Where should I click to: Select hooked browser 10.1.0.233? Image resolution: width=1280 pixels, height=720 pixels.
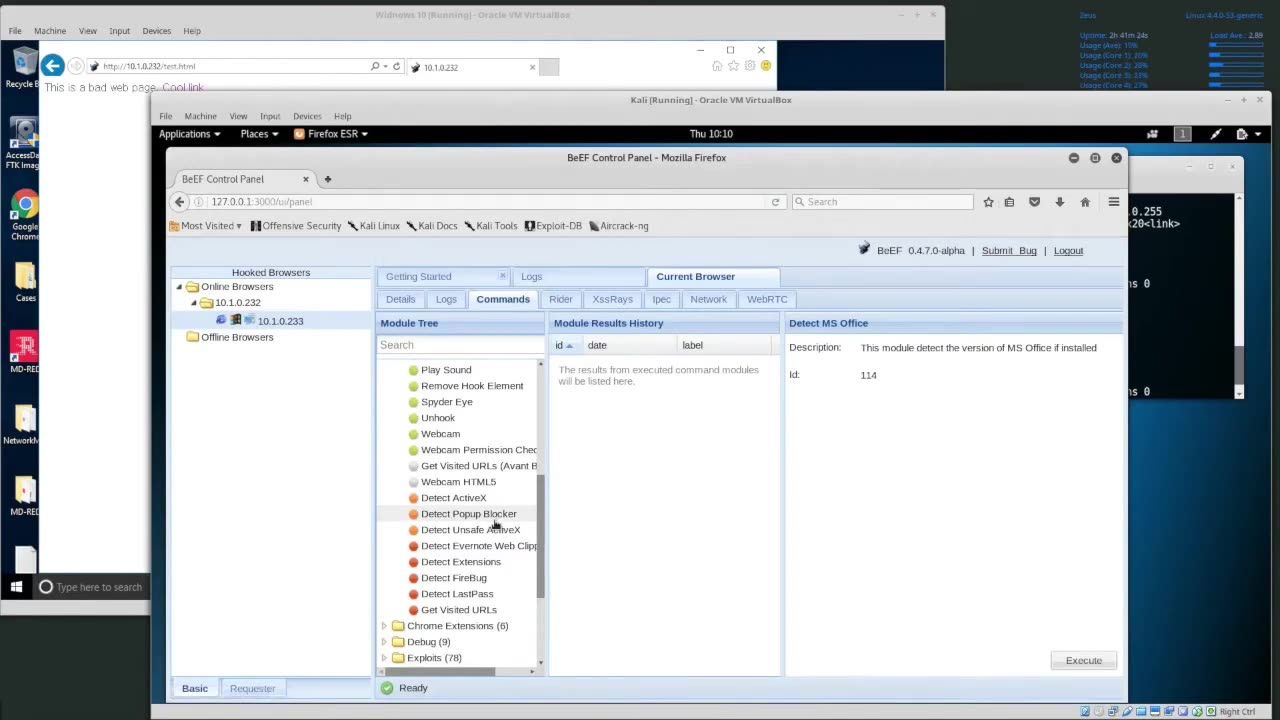tap(280, 321)
